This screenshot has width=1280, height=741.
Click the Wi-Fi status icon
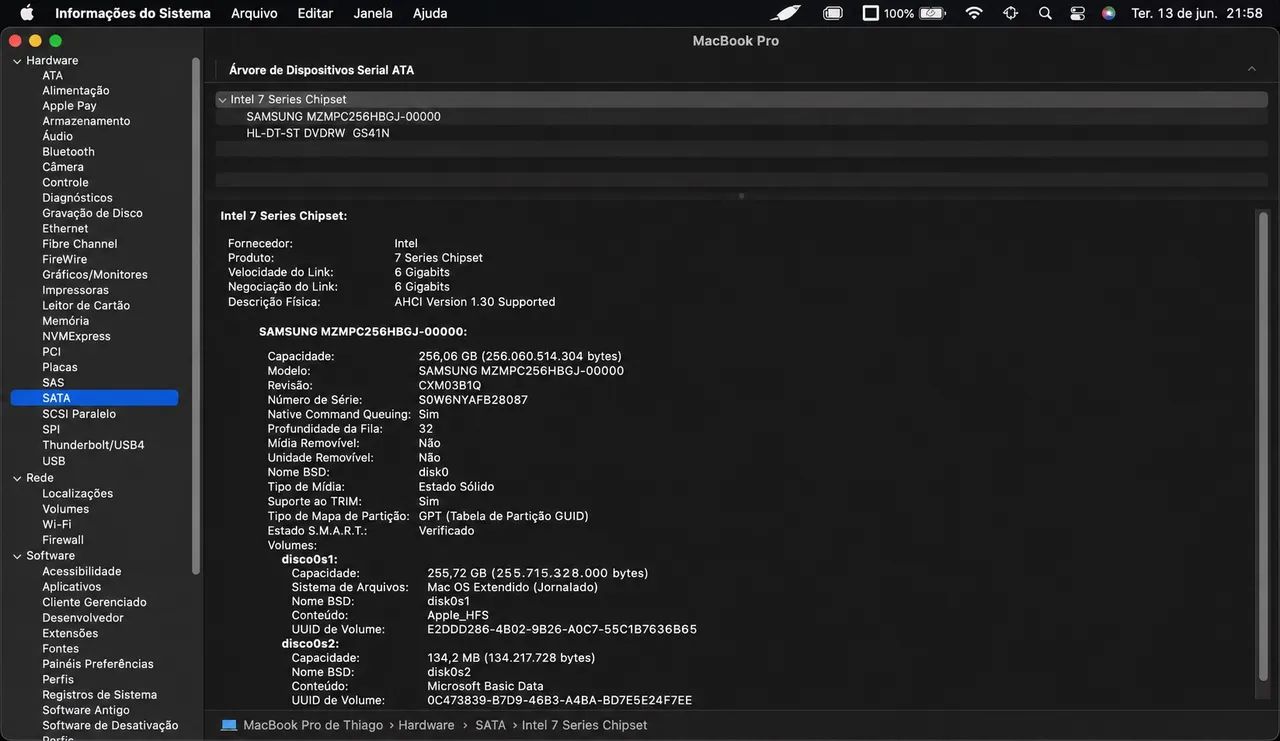click(974, 13)
